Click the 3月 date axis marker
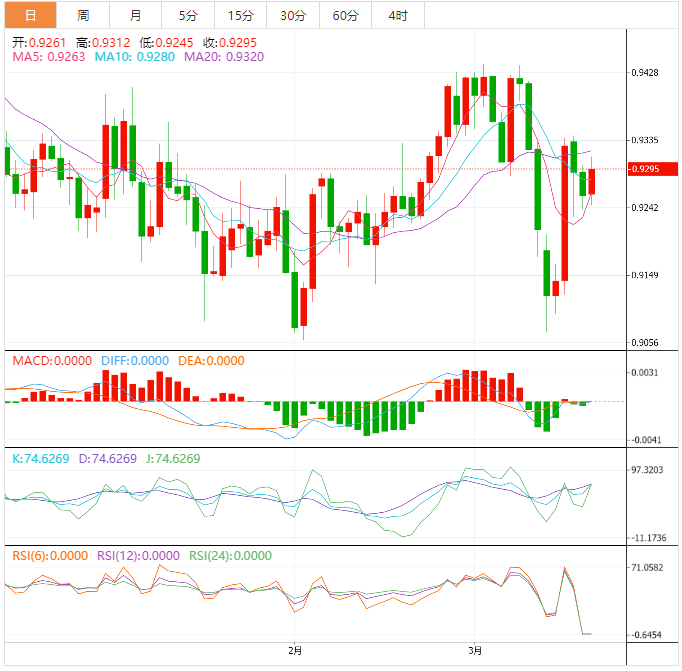 click(x=475, y=651)
